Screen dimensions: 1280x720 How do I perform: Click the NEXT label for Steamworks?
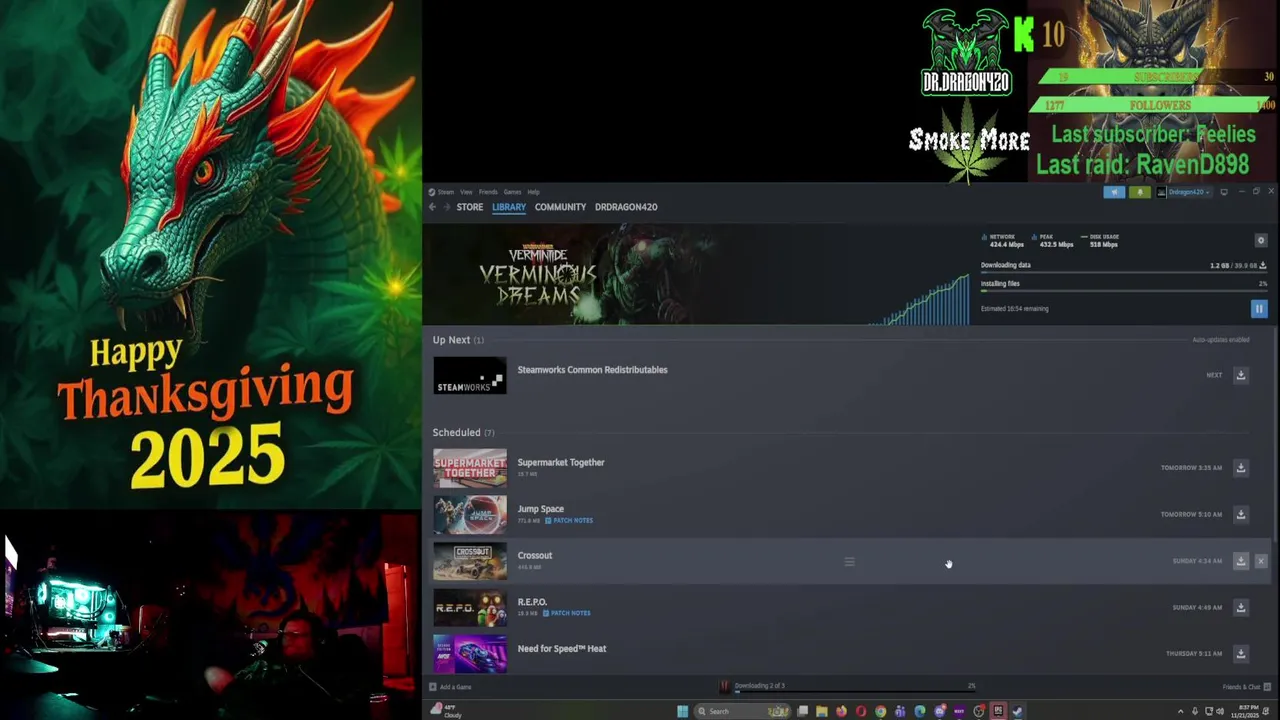click(1214, 375)
